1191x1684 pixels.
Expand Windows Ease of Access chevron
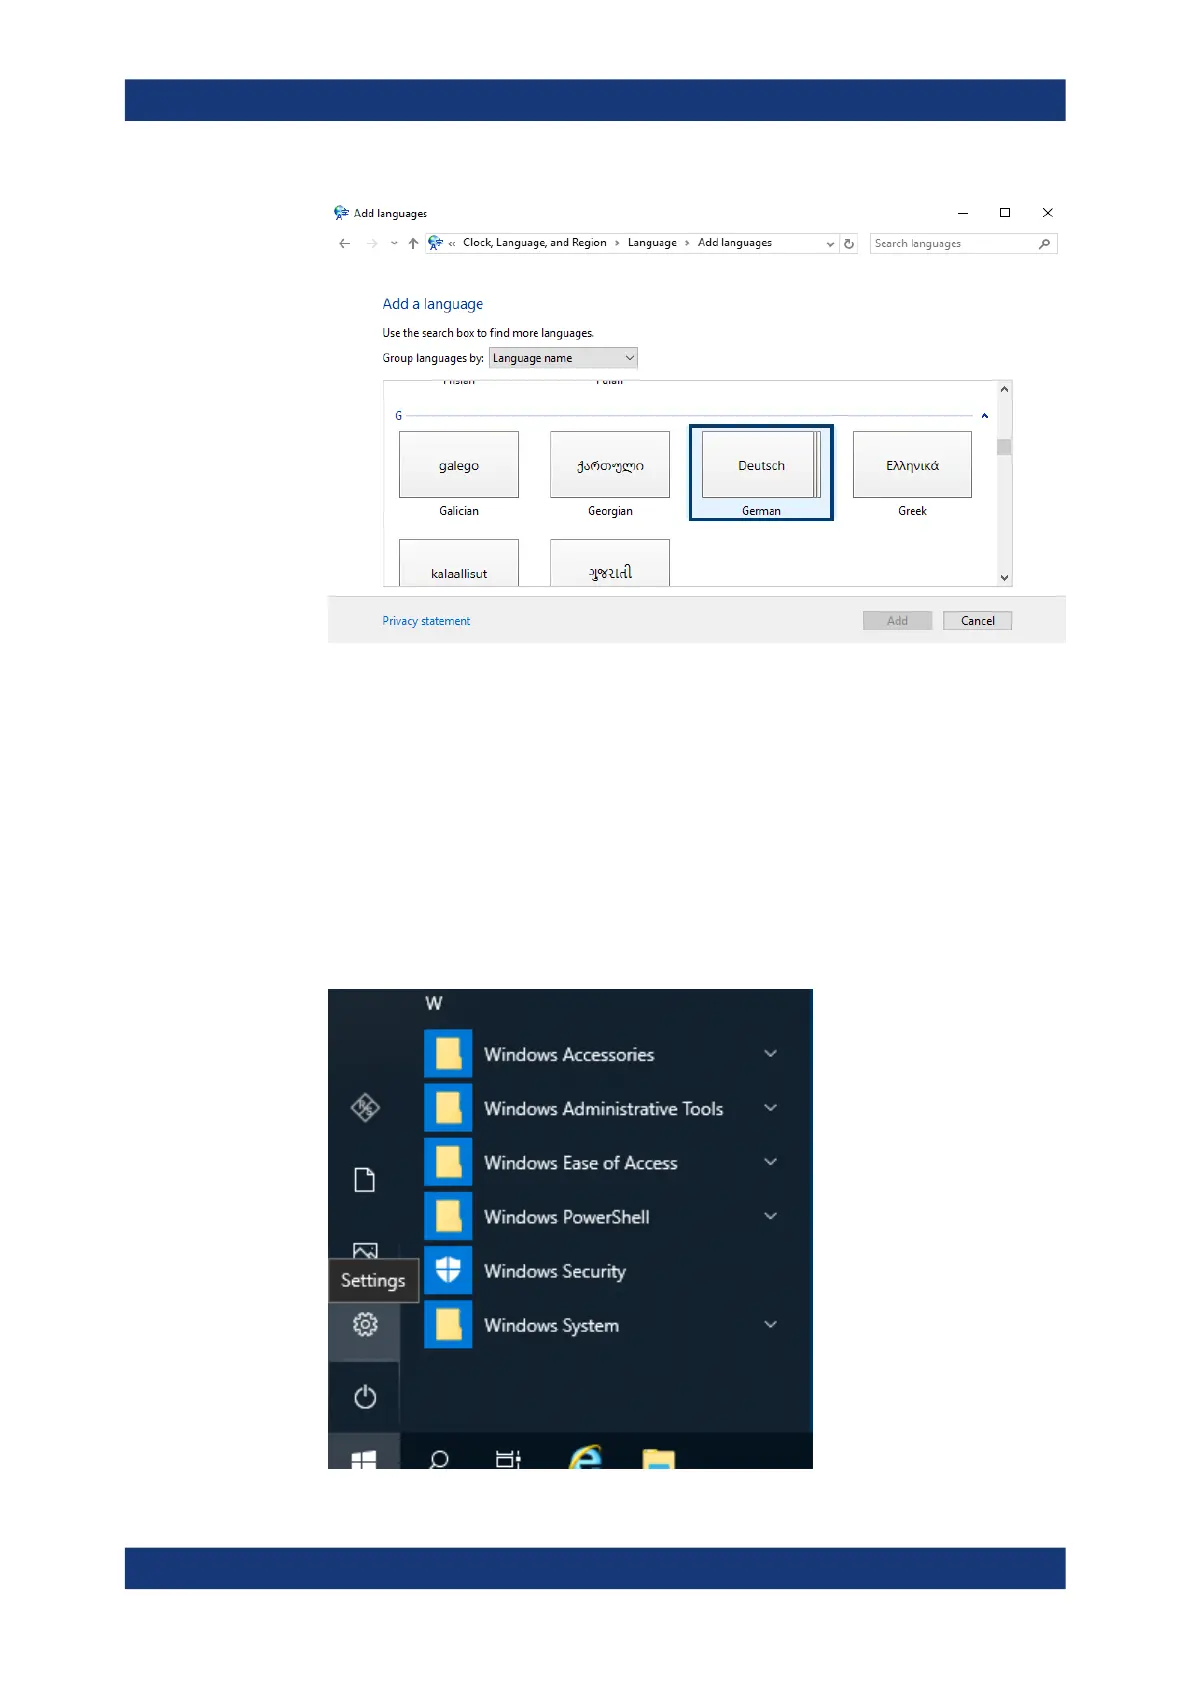pyautogui.click(x=770, y=1162)
